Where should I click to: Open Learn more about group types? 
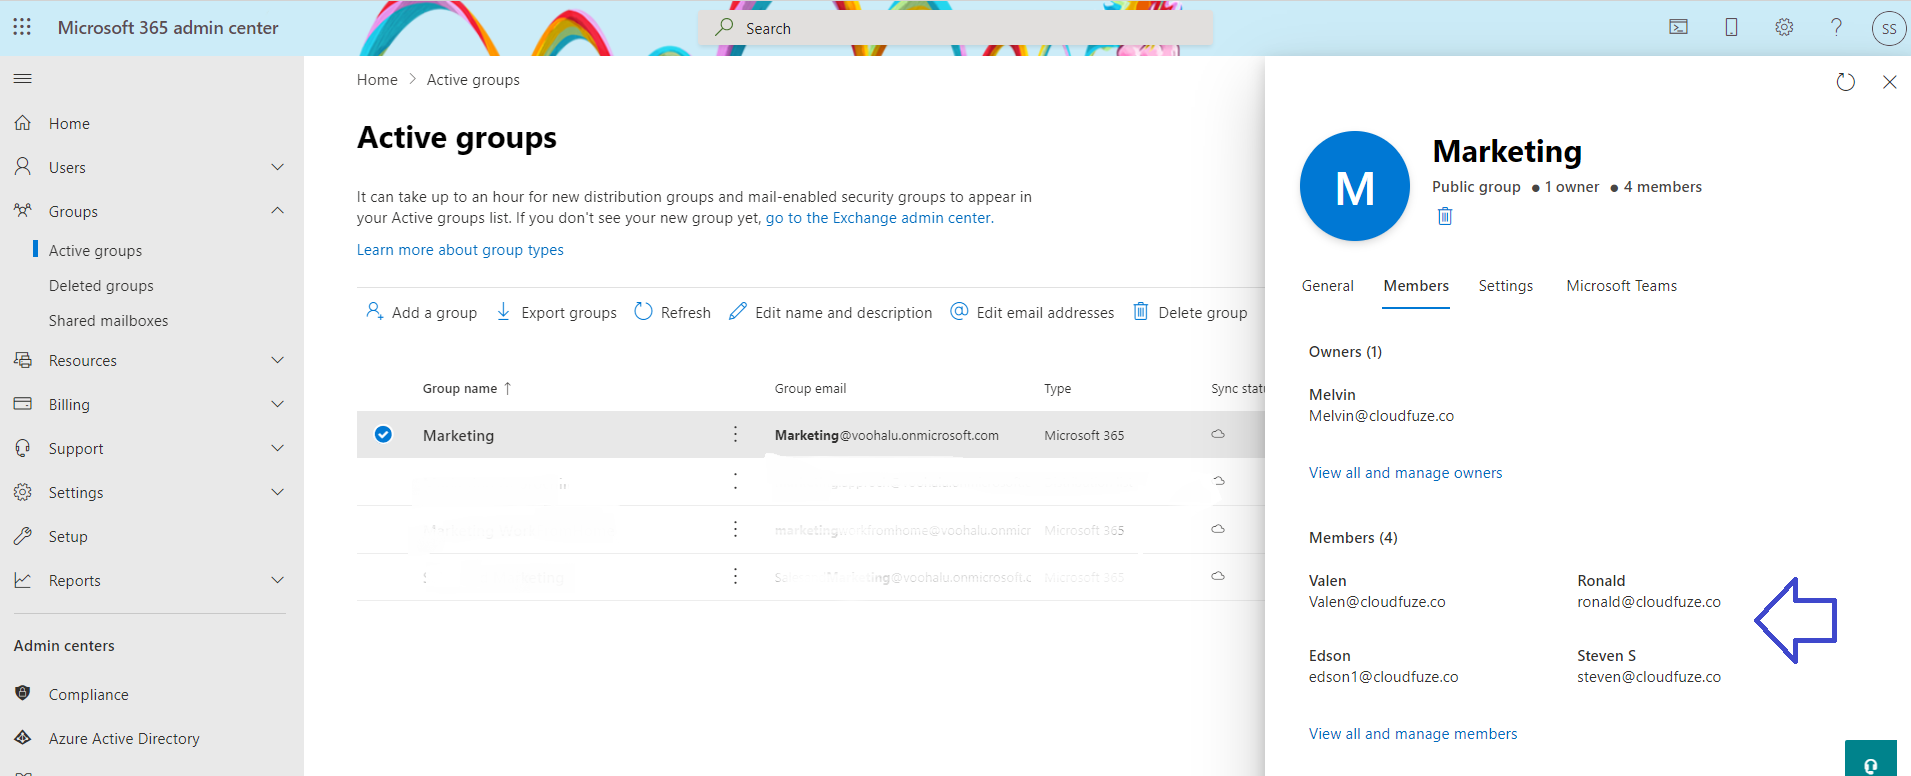point(460,250)
